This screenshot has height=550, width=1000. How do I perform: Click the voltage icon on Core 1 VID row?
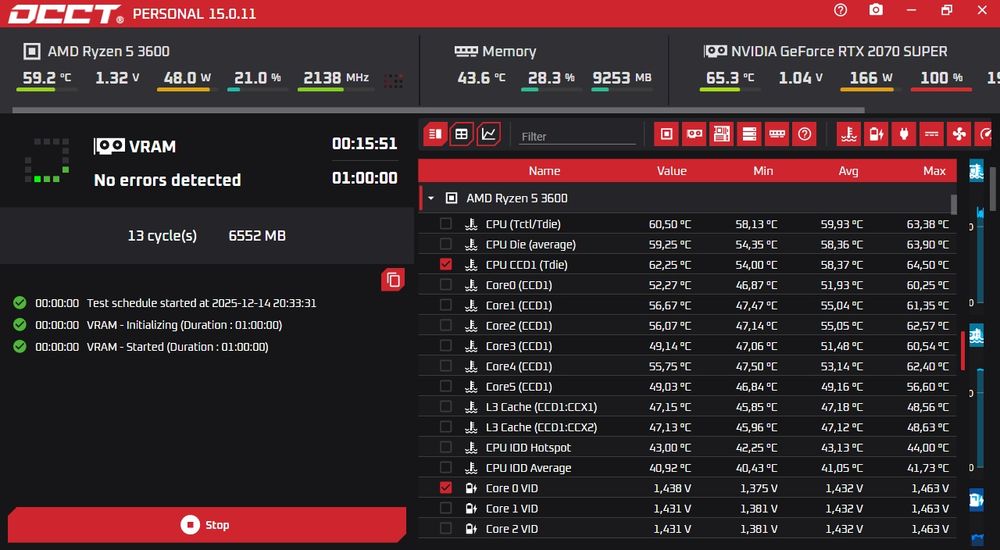[471, 509]
